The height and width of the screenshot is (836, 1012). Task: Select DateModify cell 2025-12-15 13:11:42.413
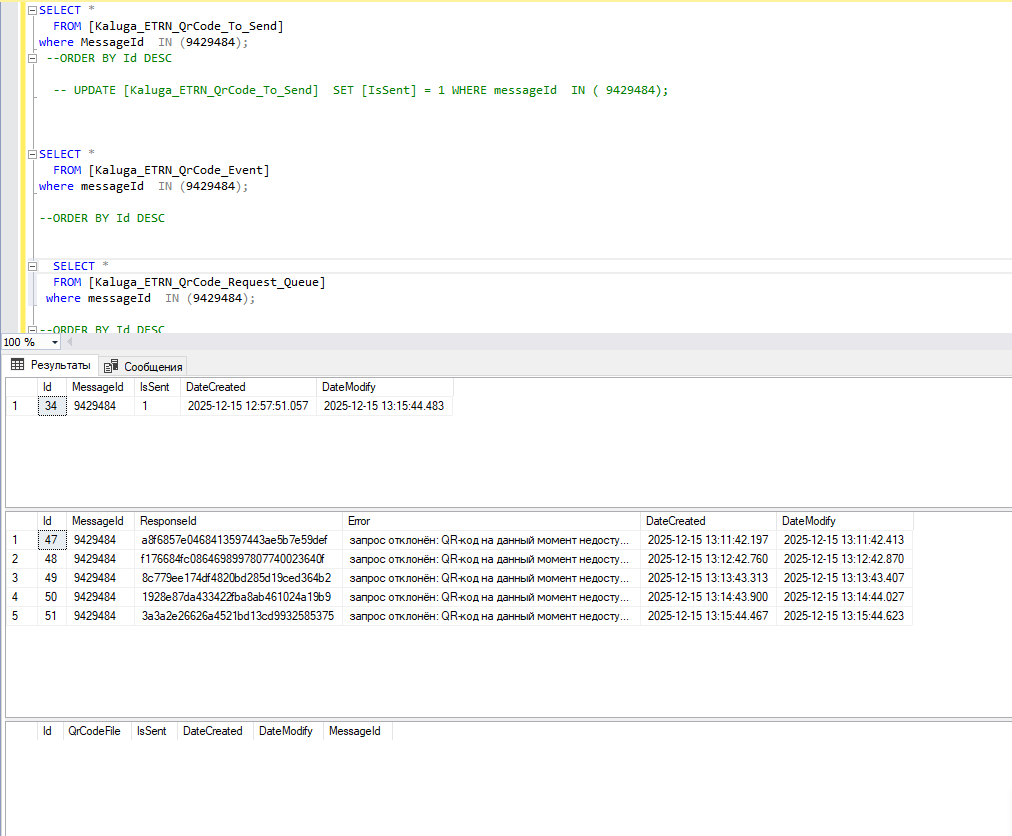pyautogui.click(x=844, y=540)
